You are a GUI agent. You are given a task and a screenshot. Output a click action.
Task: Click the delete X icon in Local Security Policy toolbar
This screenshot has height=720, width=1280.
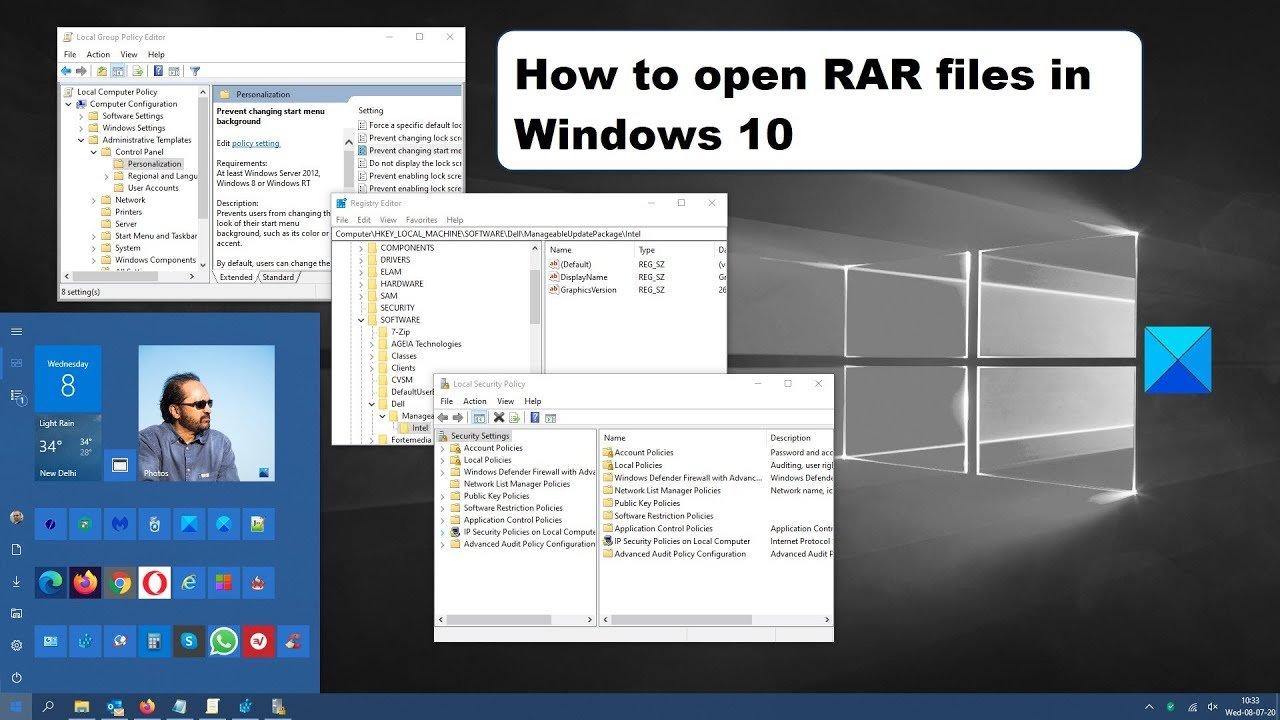click(499, 417)
